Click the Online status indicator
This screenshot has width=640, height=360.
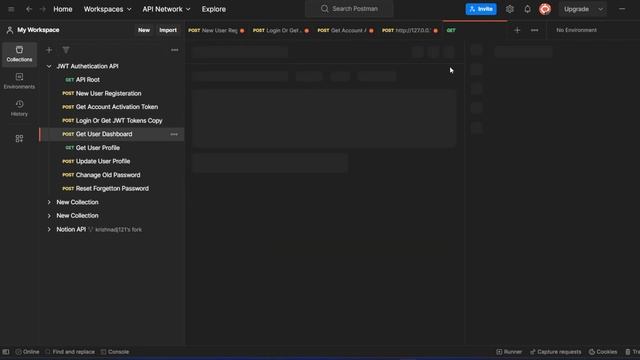pyautogui.click(x=27, y=352)
